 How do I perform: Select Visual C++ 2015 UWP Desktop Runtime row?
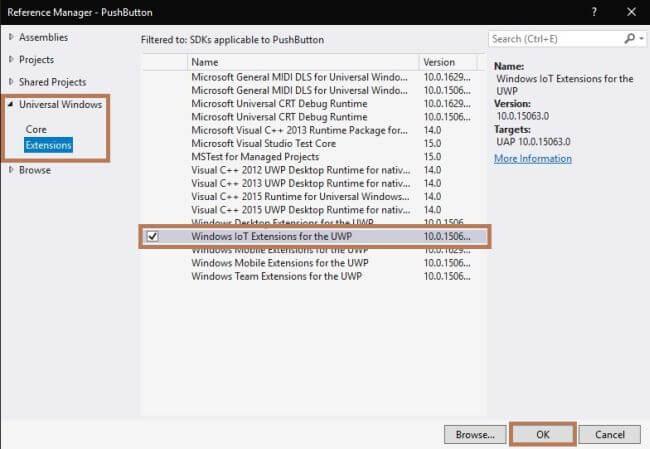313,210
